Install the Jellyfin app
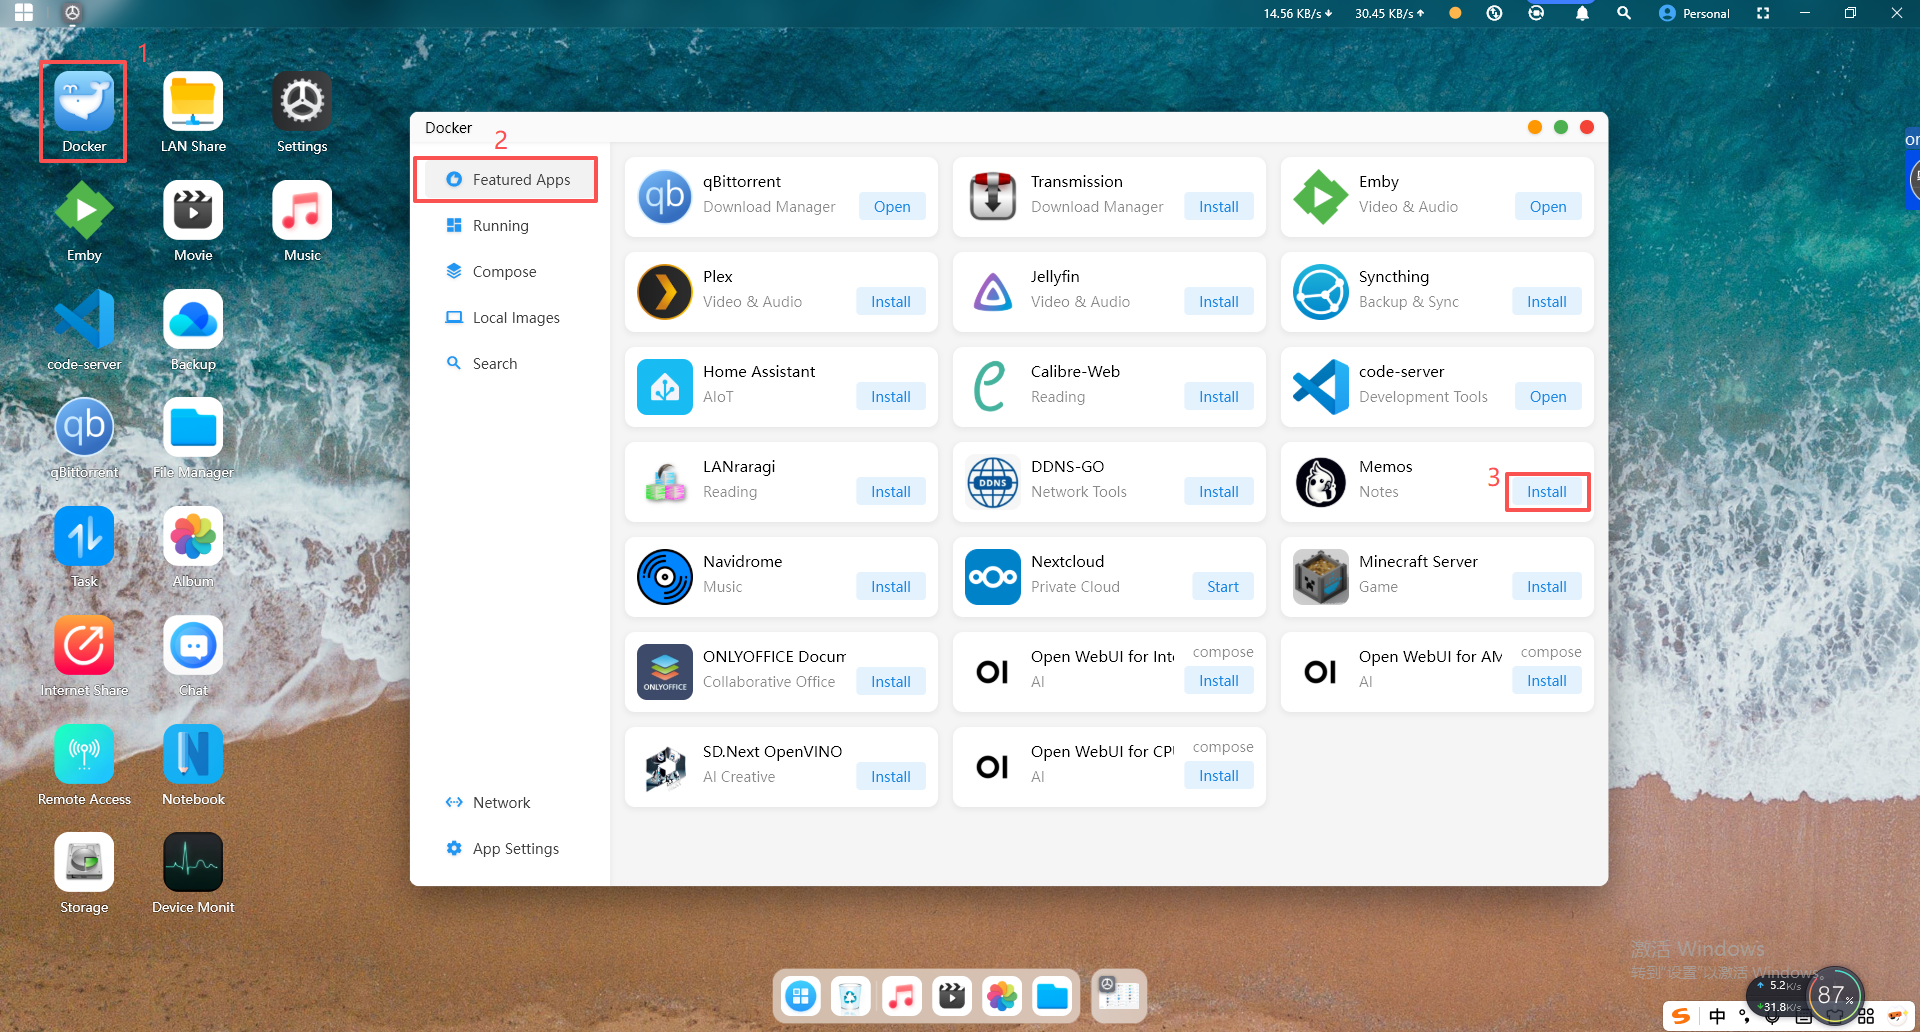Viewport: 1920px width, 1032px height. click(1219, 302)
